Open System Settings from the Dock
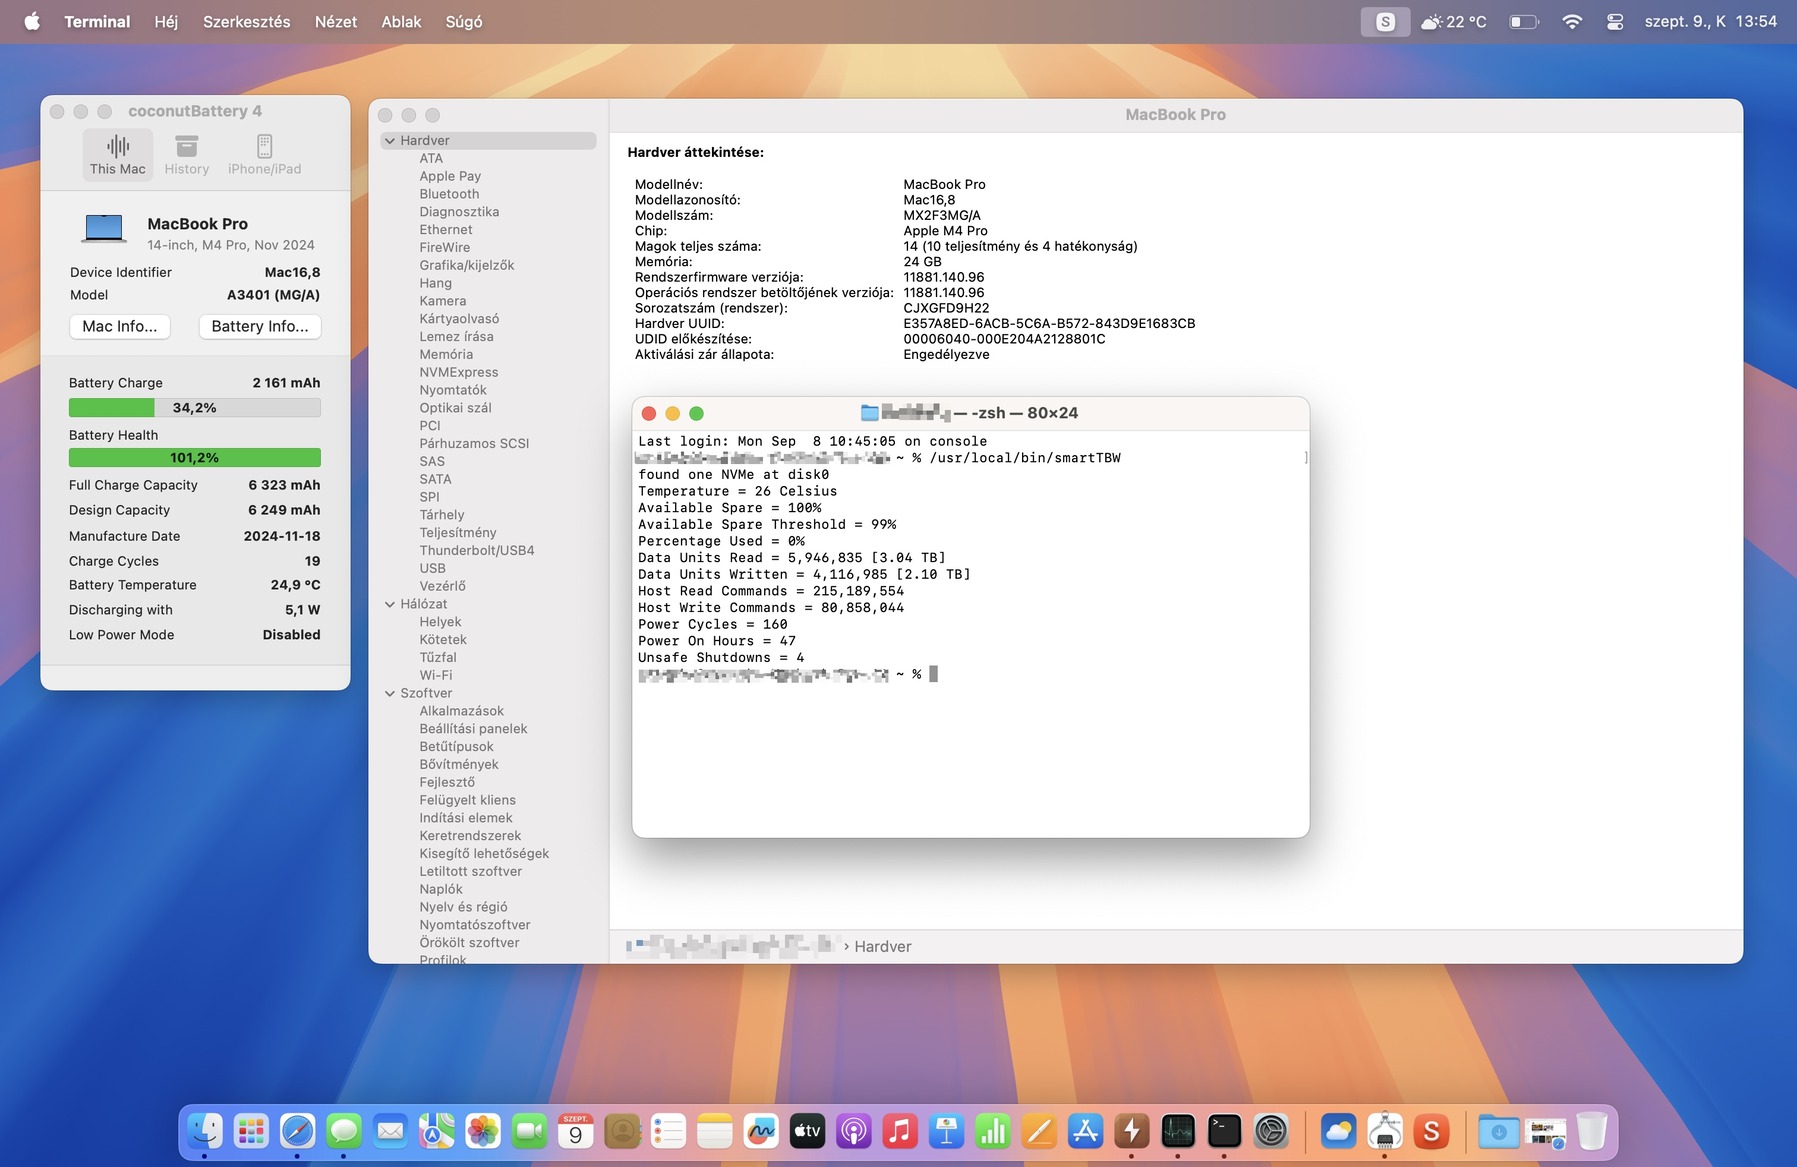The width and height of the screenshot is (1797, 1167). point(1271,1131)
